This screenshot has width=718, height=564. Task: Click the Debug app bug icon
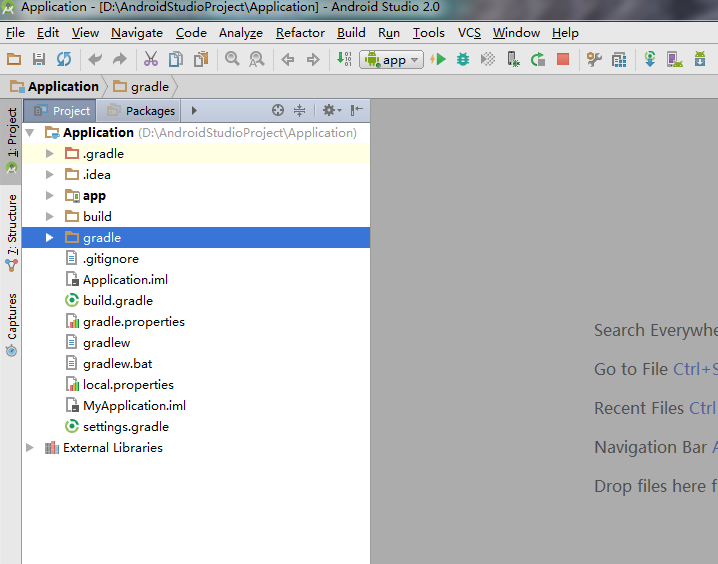pyautogui.click(x=463, y=59)
